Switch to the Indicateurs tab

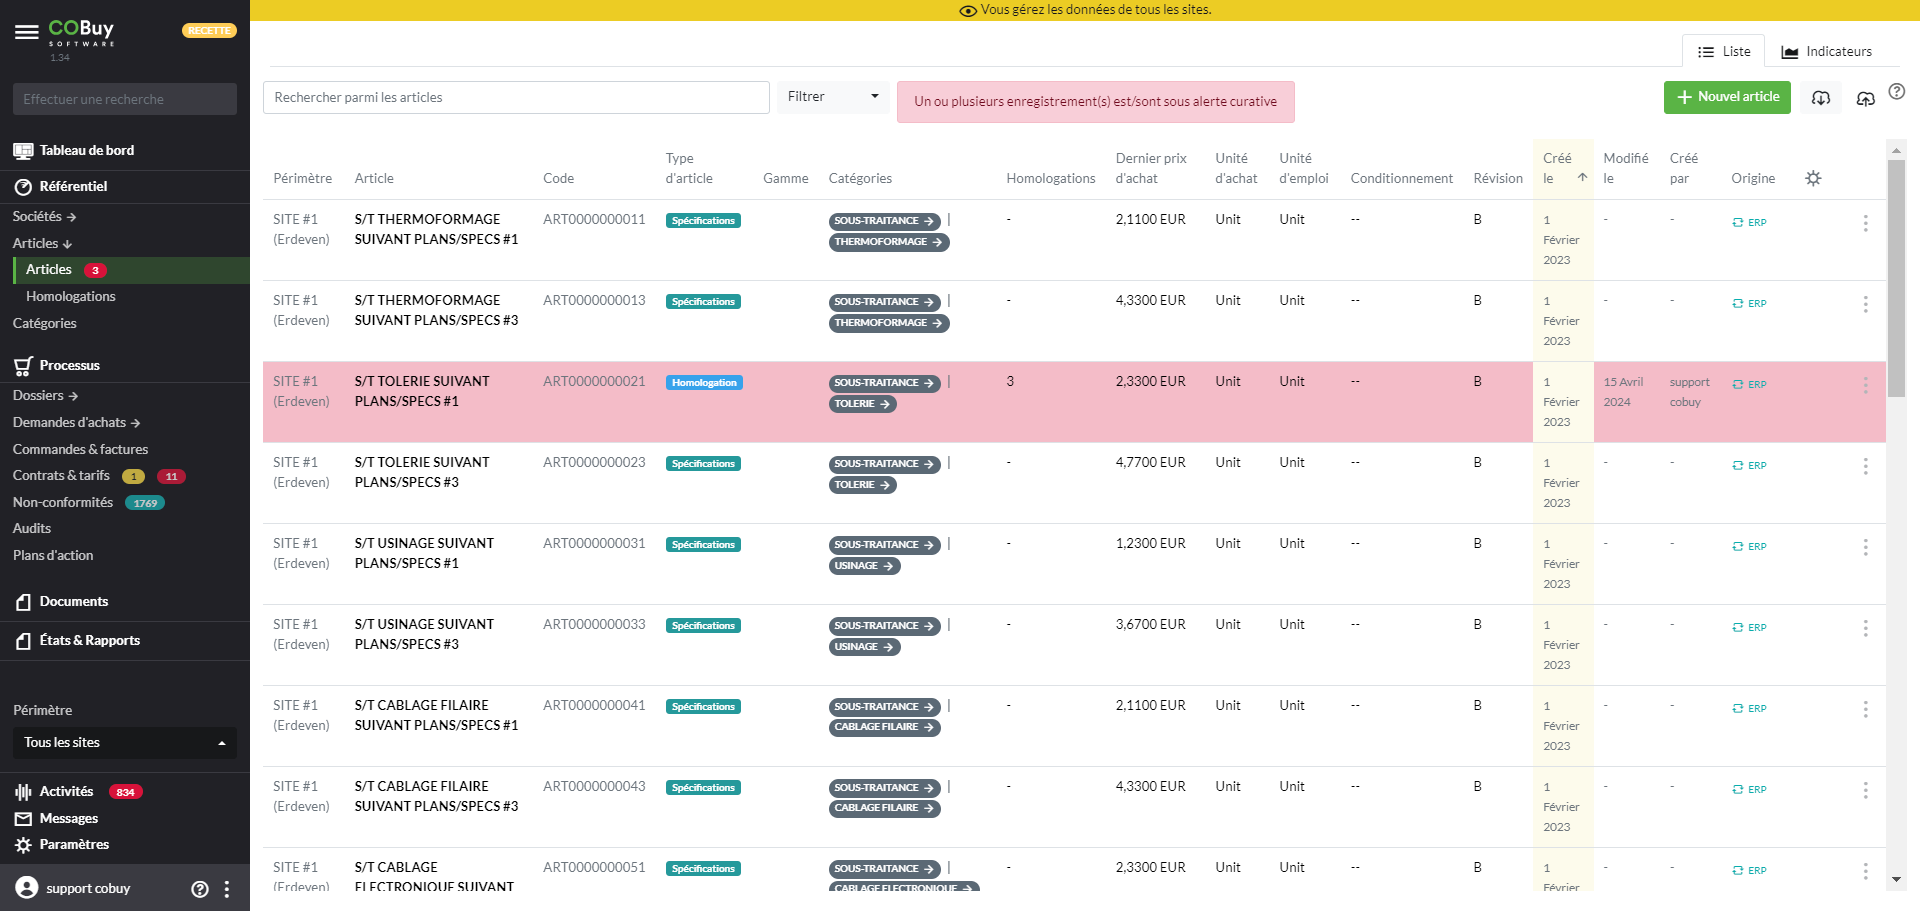point(1827,51)
